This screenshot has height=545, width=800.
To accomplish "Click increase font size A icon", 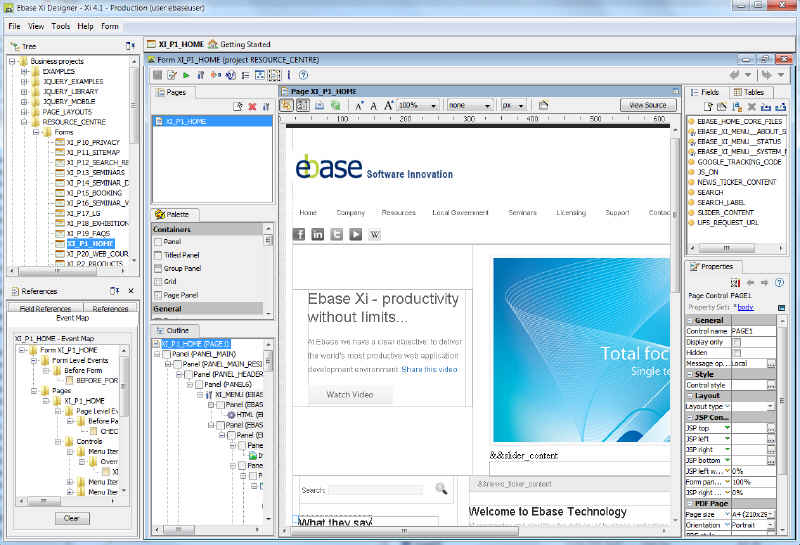I will click(359, 106).
